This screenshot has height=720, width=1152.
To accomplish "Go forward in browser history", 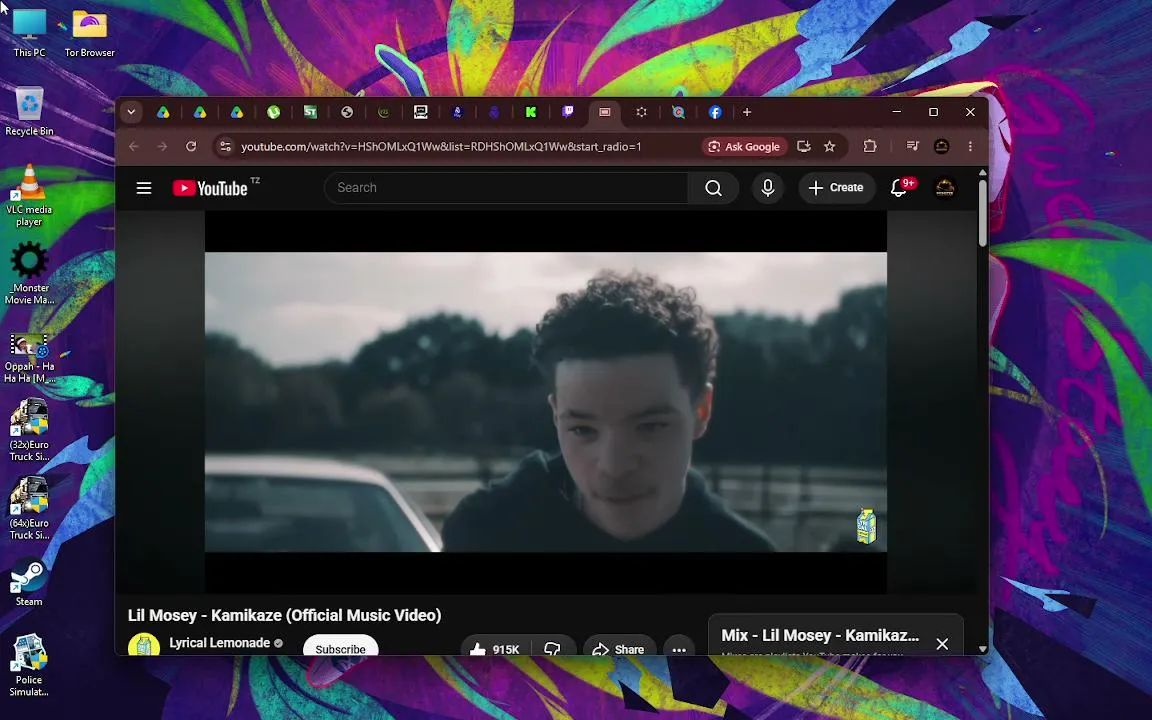I will [x=162, y=146].
